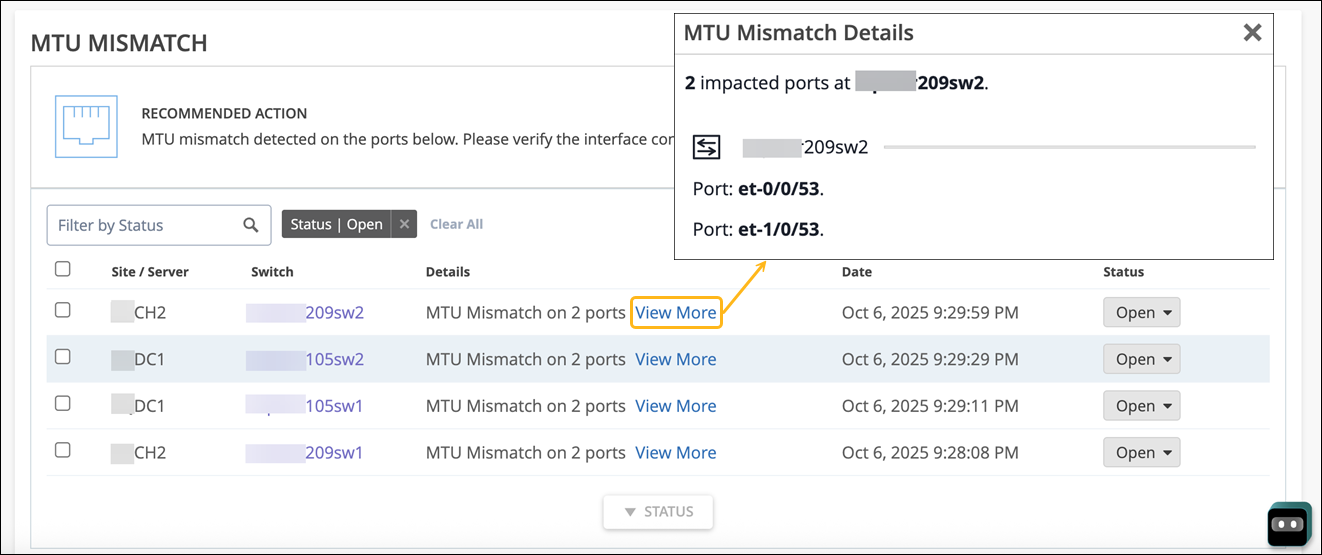Image resolution: width=1322 pixels, height=555 pixels.
Task: Expand Open status dropdown for 105sw2
Action: [x=1141, y=359]
